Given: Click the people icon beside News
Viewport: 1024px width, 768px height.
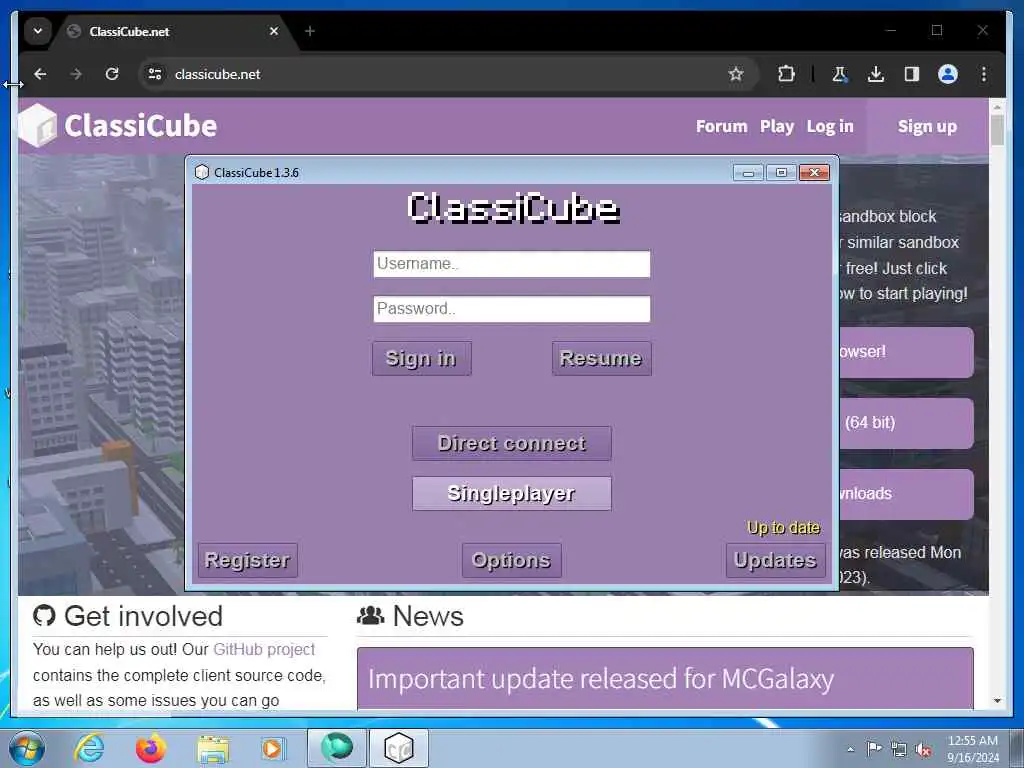Looking at the screenshot, I should [x=370, y=616].
